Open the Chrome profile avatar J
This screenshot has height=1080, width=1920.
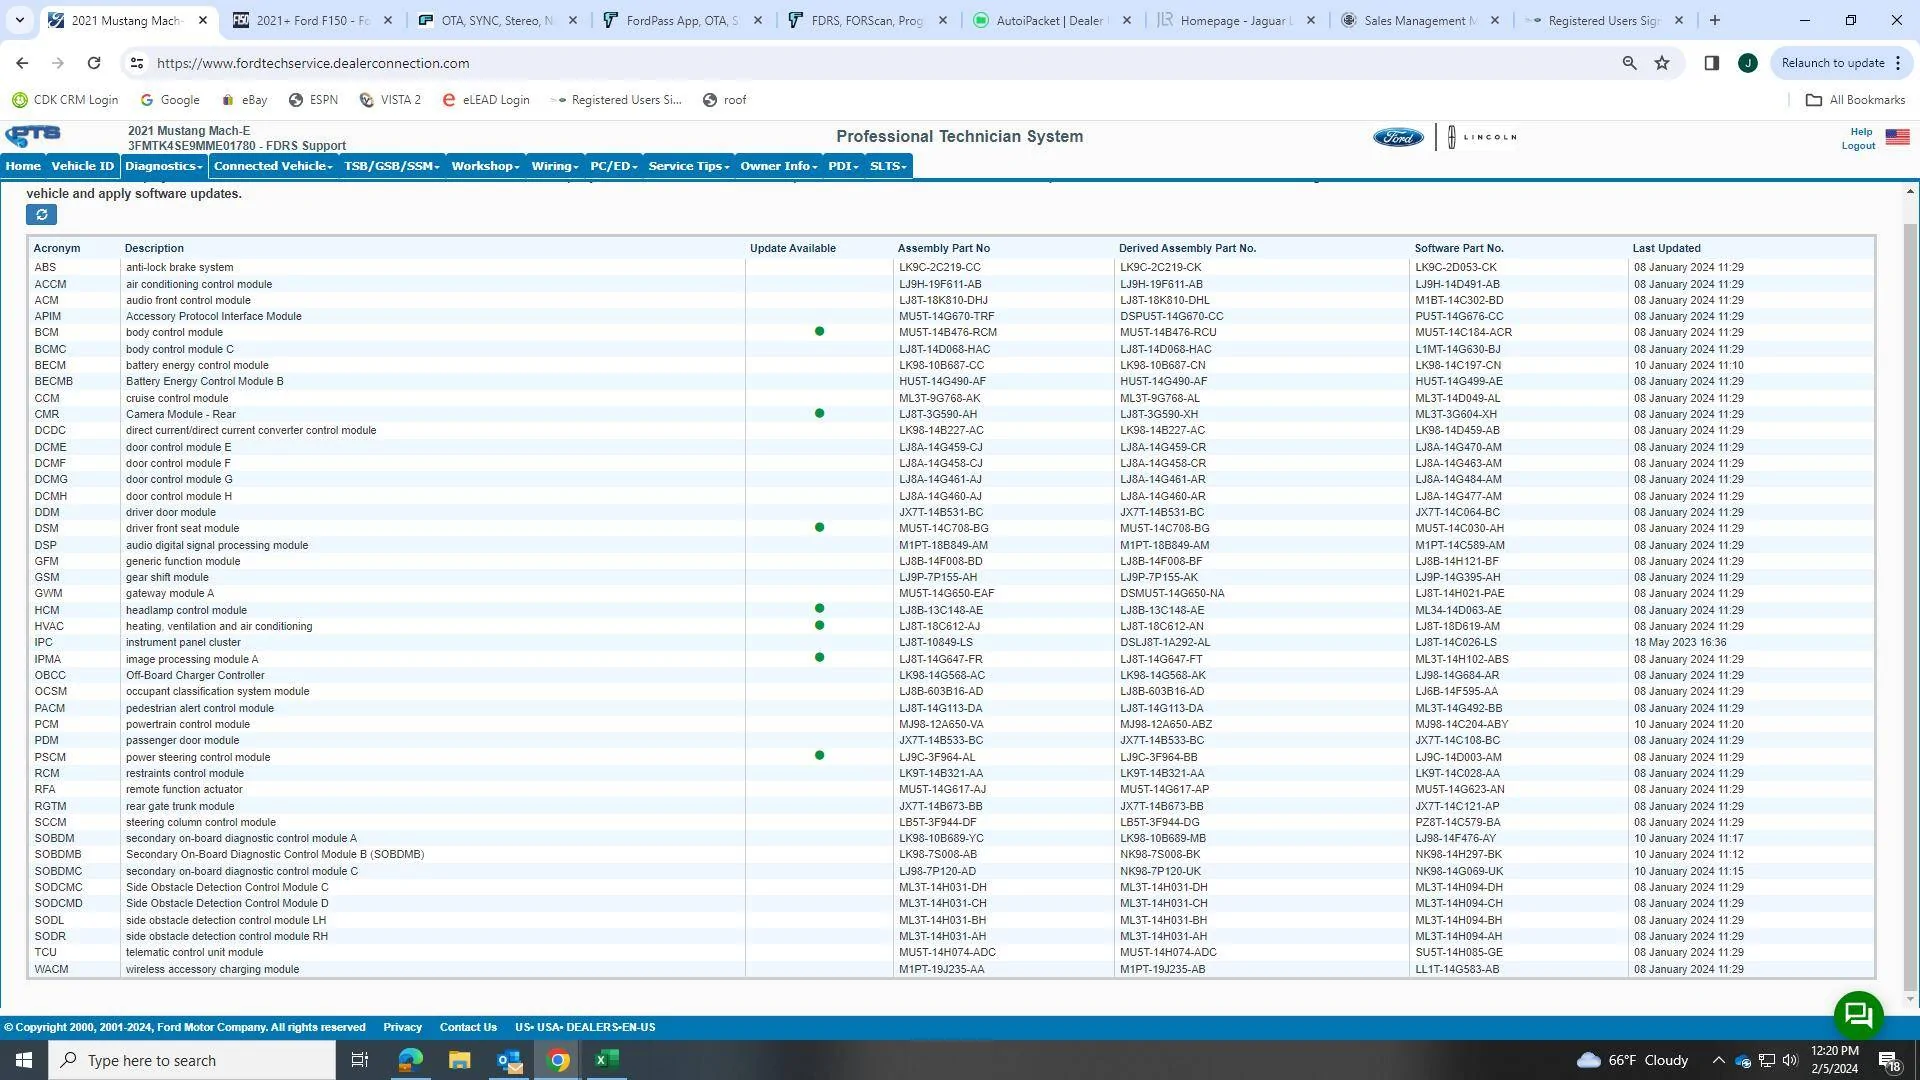tap(1747, 63)
